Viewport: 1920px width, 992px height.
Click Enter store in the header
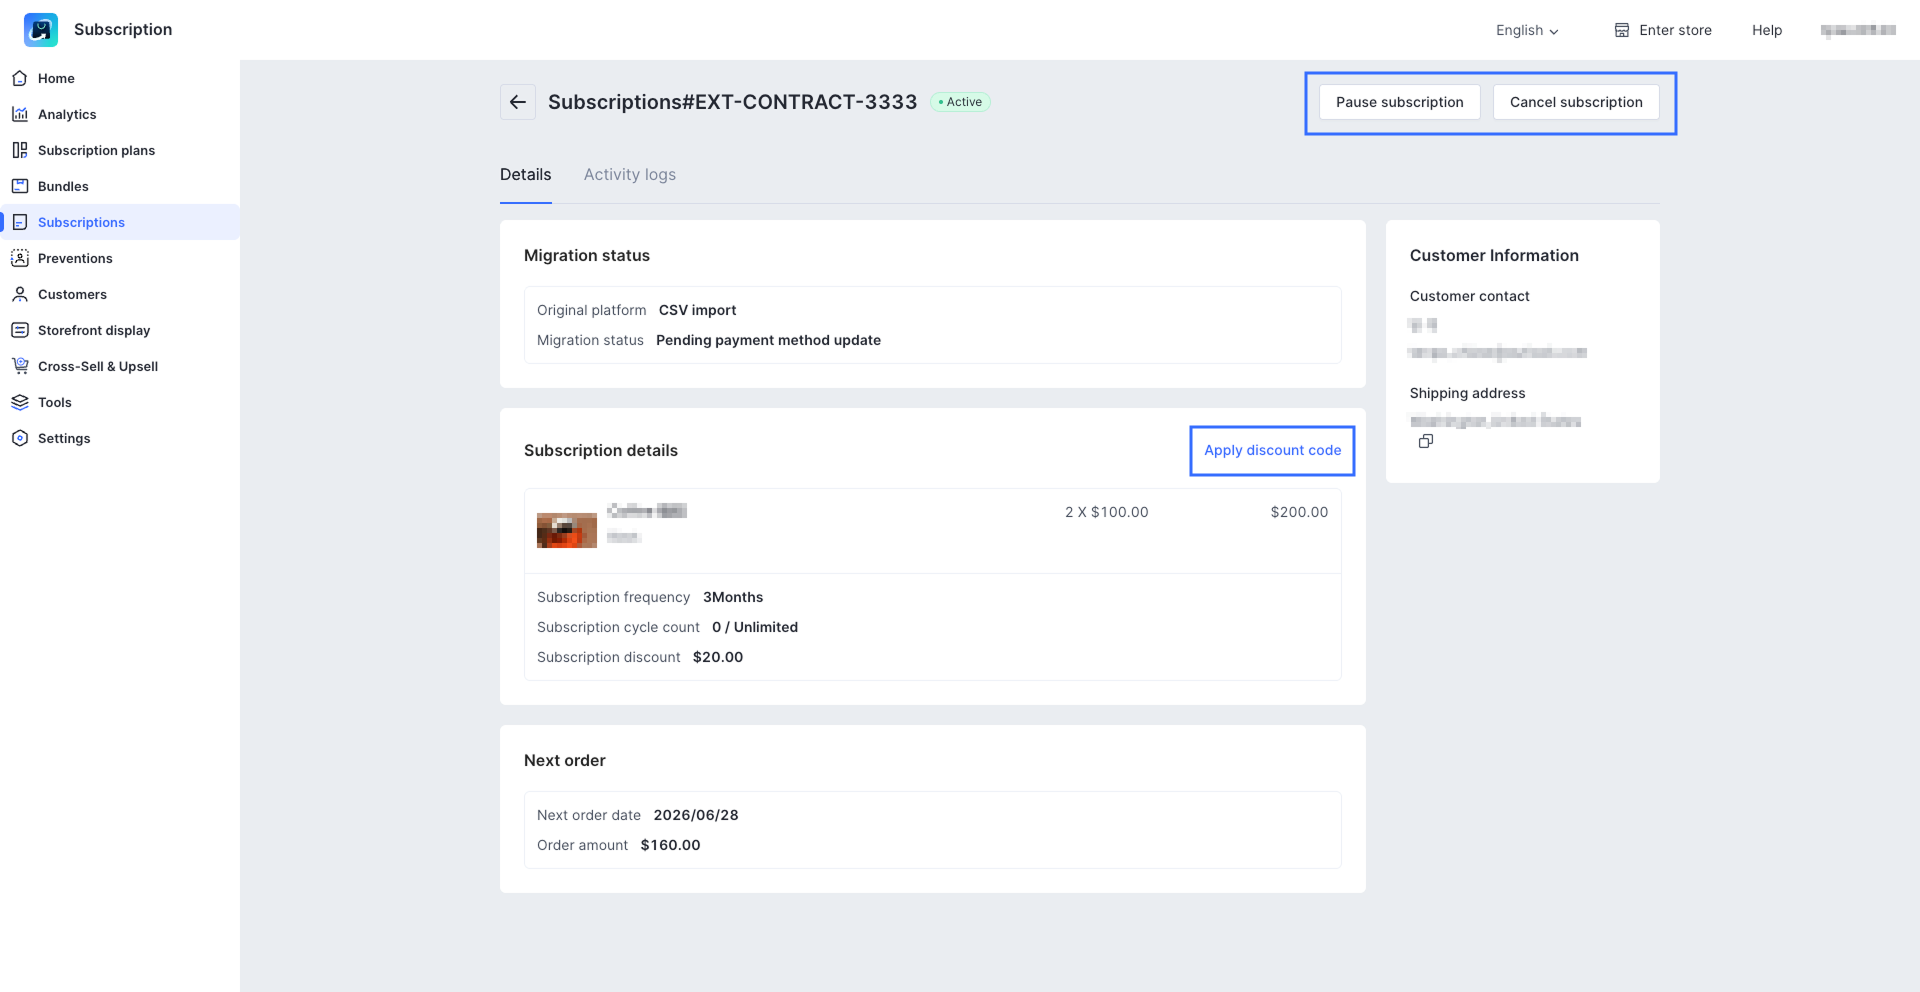point(1663,30)
